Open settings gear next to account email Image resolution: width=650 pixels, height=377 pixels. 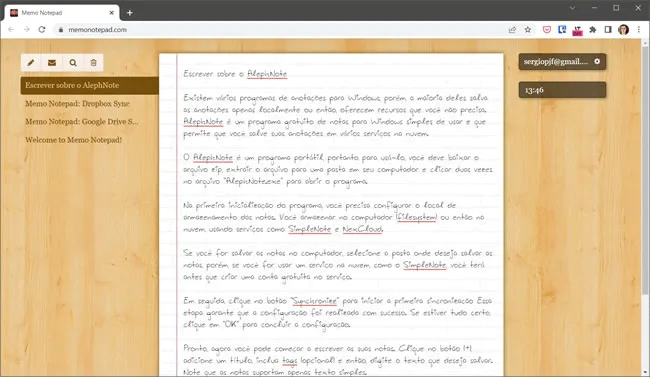point(597,61)
